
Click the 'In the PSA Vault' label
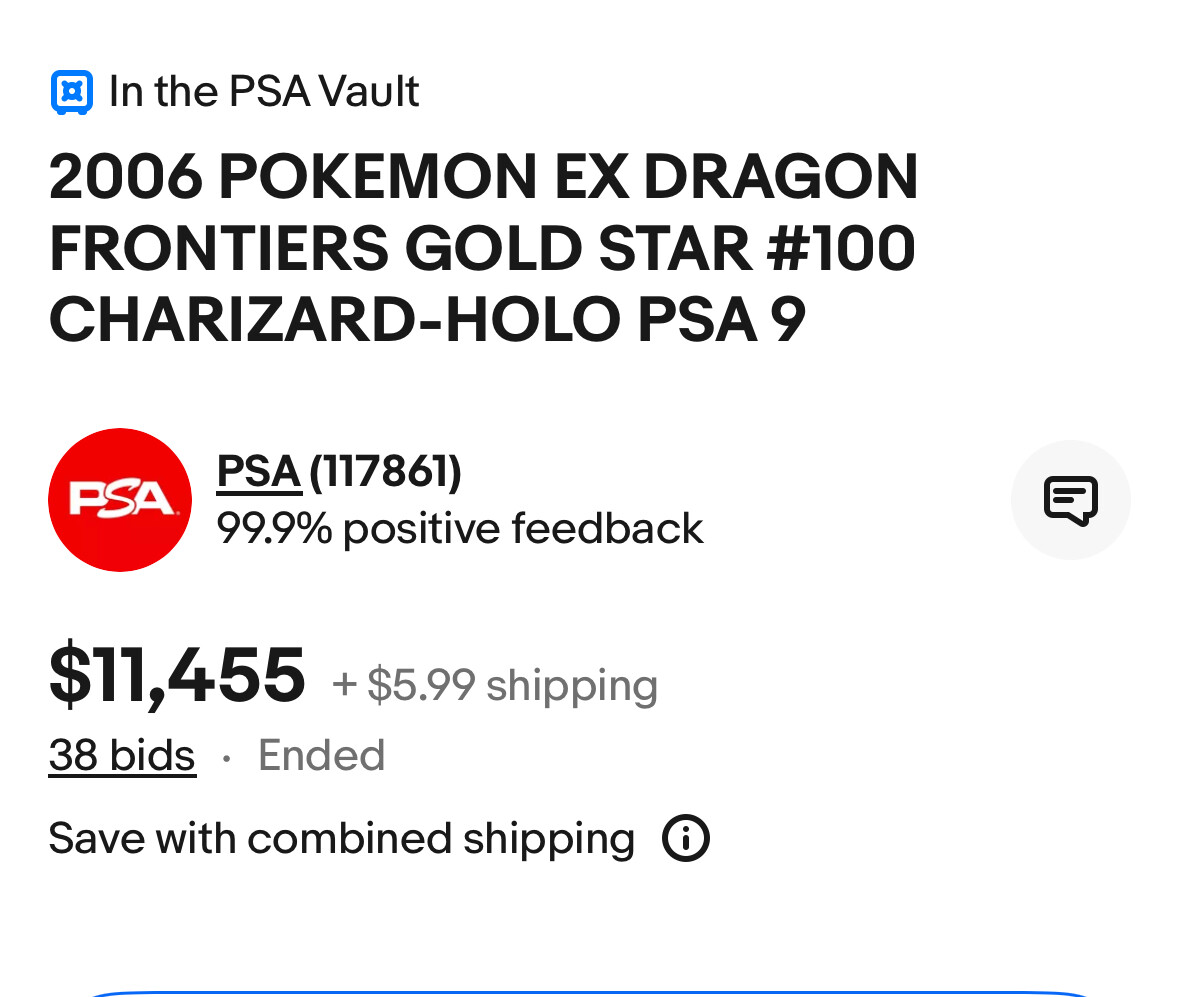[x=264, y=92]
